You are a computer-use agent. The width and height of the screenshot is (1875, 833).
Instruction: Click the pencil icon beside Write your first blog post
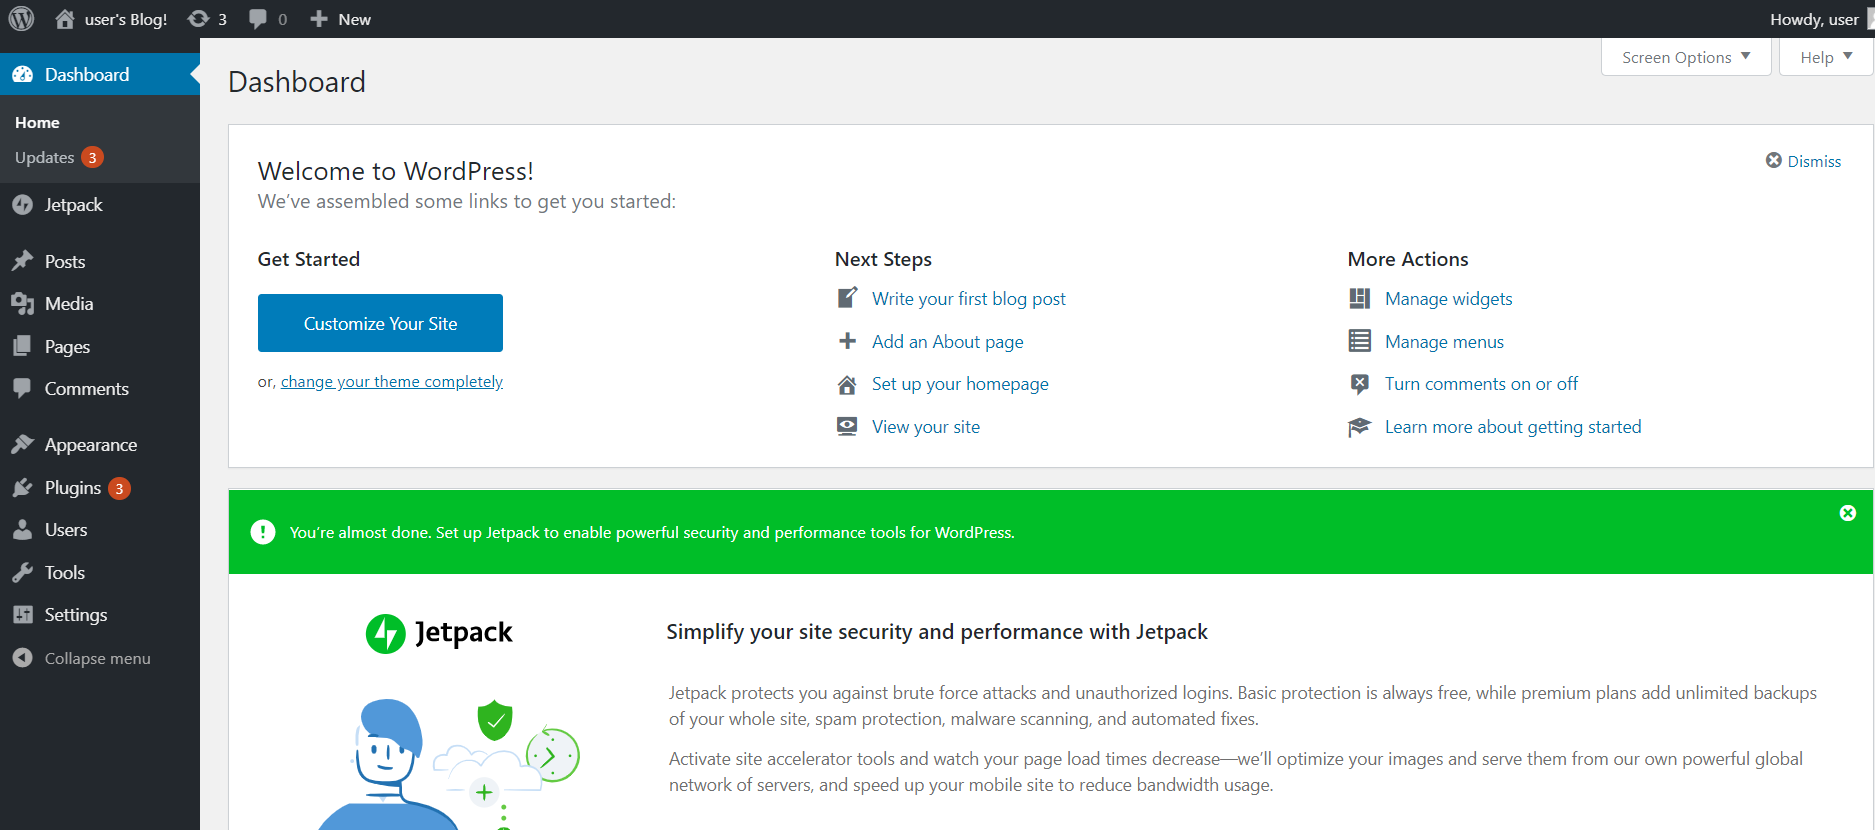point(847,298)
